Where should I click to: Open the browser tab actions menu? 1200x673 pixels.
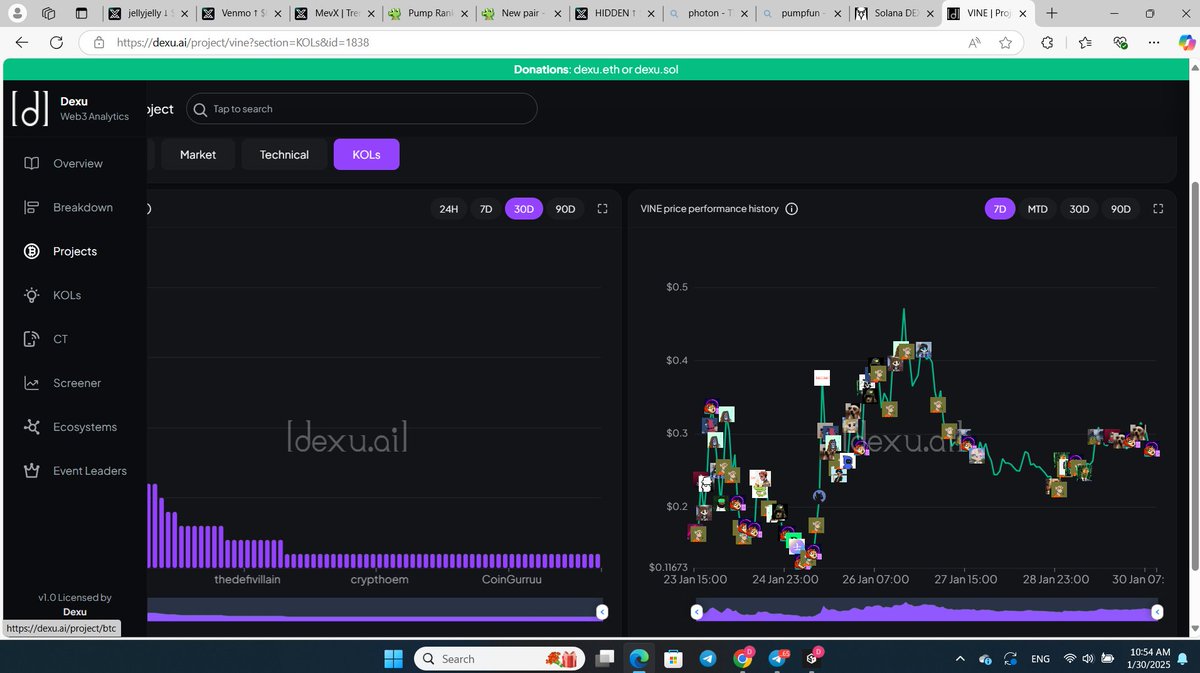pos(81,13)
